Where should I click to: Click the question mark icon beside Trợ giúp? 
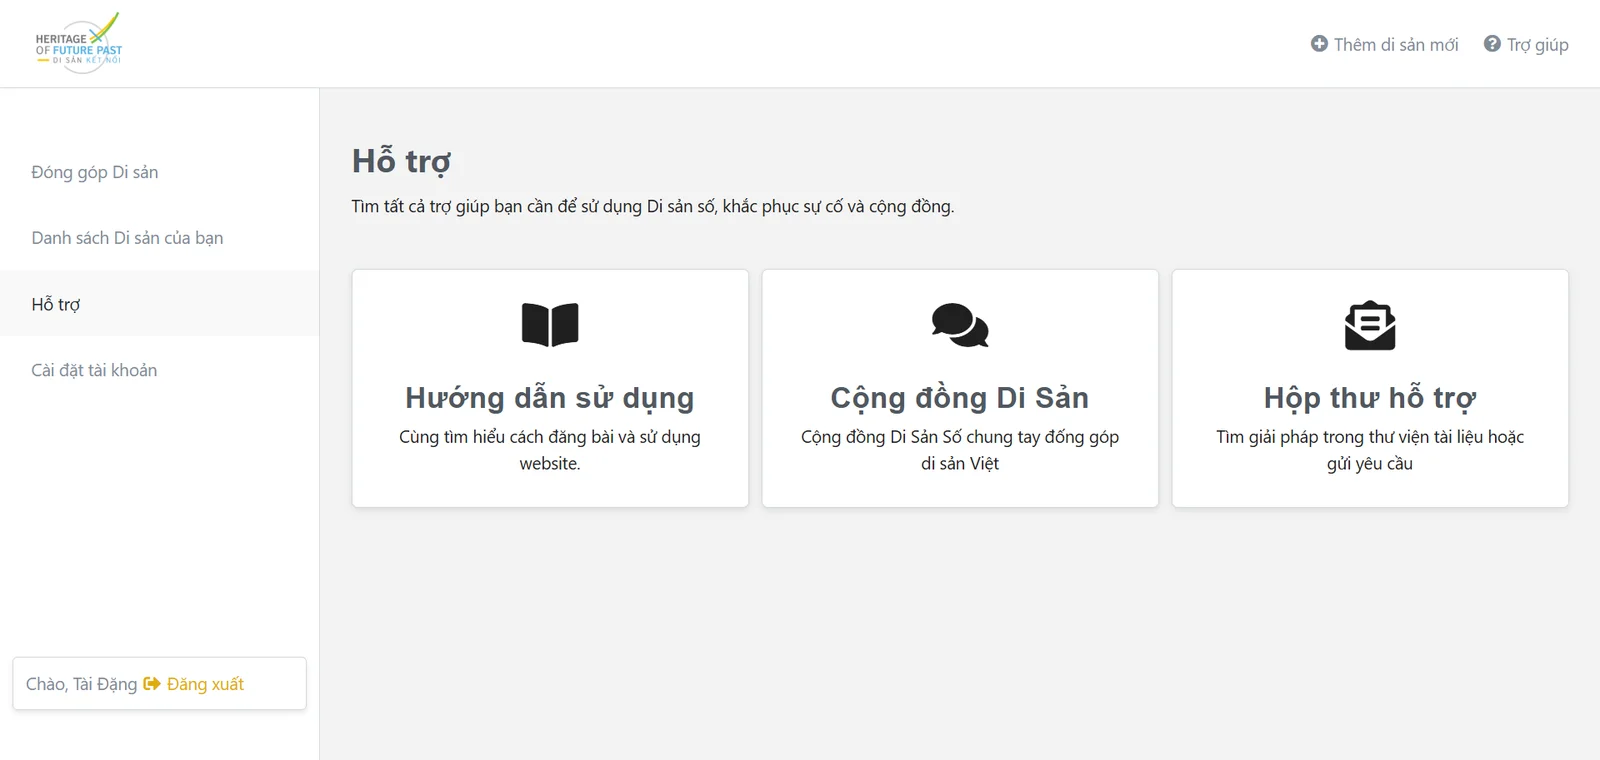1492,44
